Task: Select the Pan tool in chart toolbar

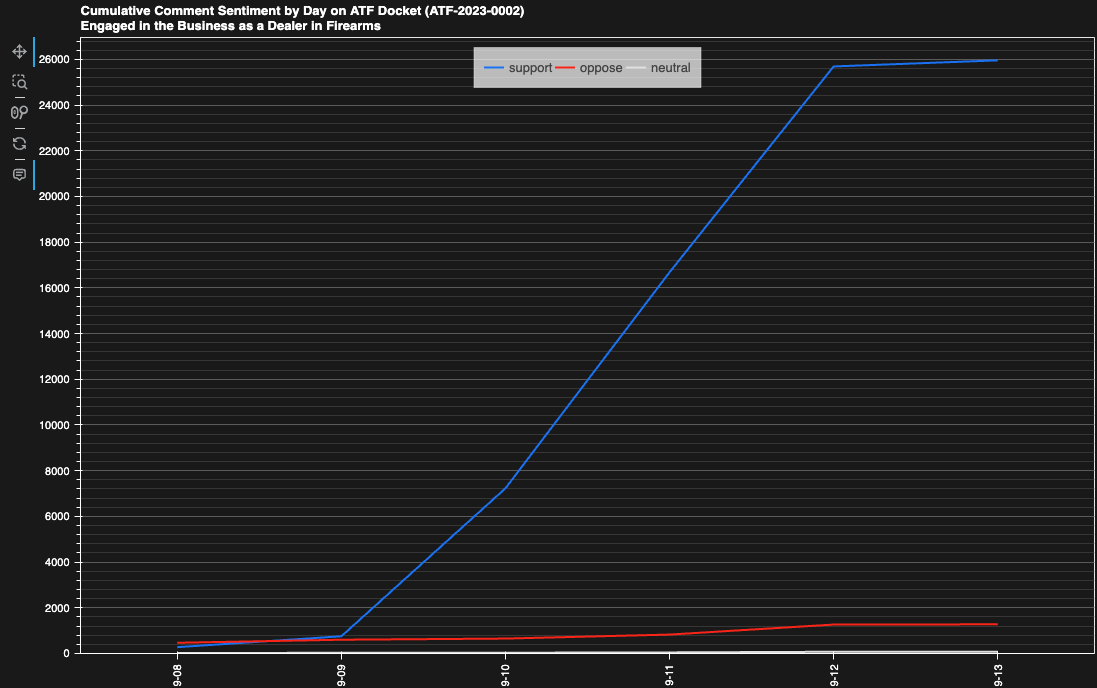Action: click(x=19, y=51)
